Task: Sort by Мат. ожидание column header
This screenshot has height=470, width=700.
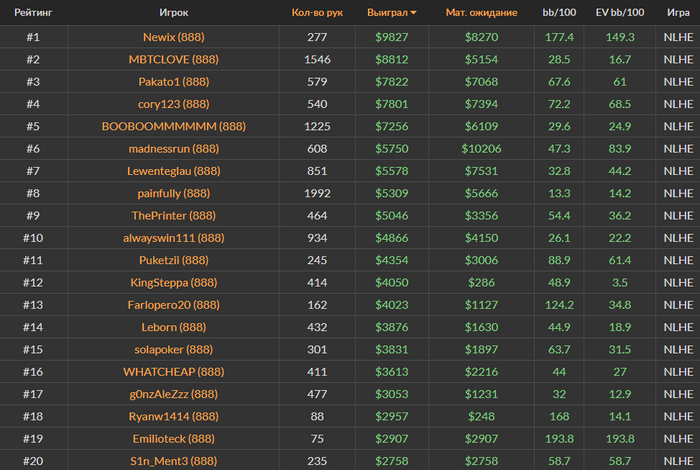Action: 481,12
